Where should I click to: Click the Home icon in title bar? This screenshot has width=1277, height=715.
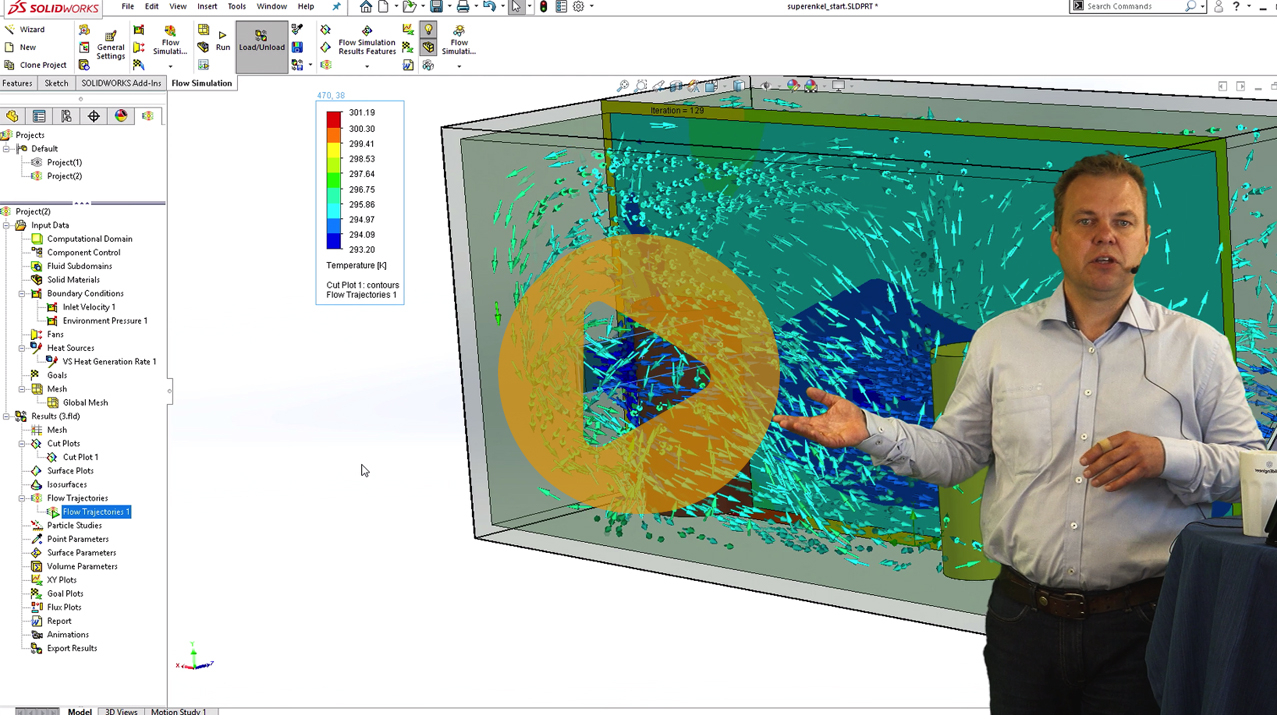coord(366,7)
